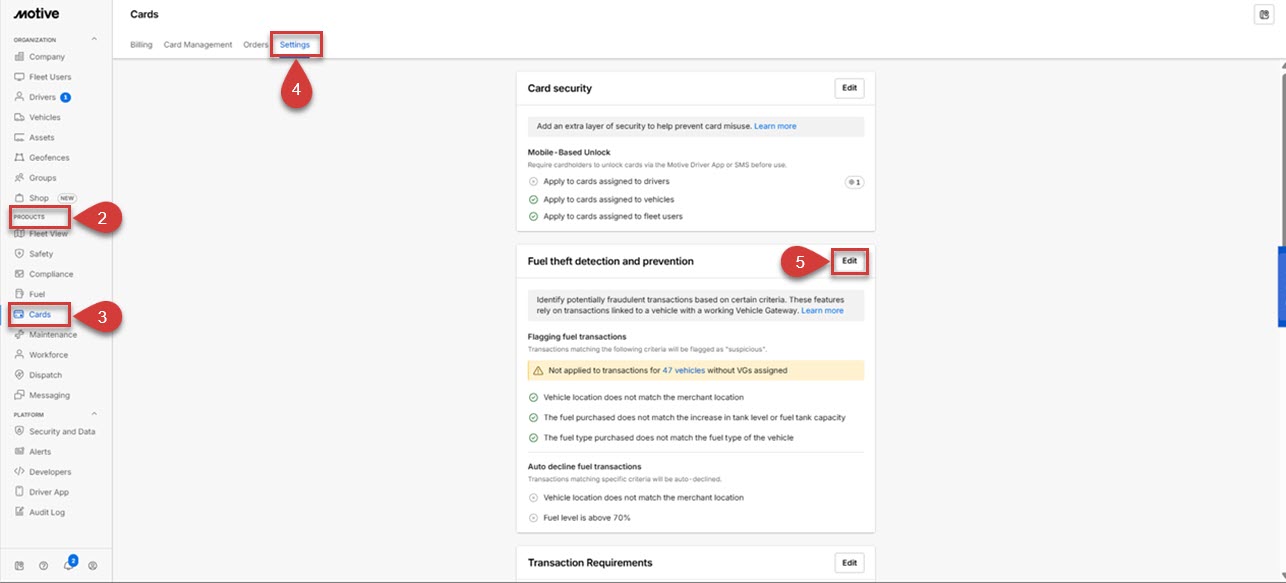Click the top-right corner panel icon
The width and height of the screenshot is (1286, 583).
point(1264,14)
